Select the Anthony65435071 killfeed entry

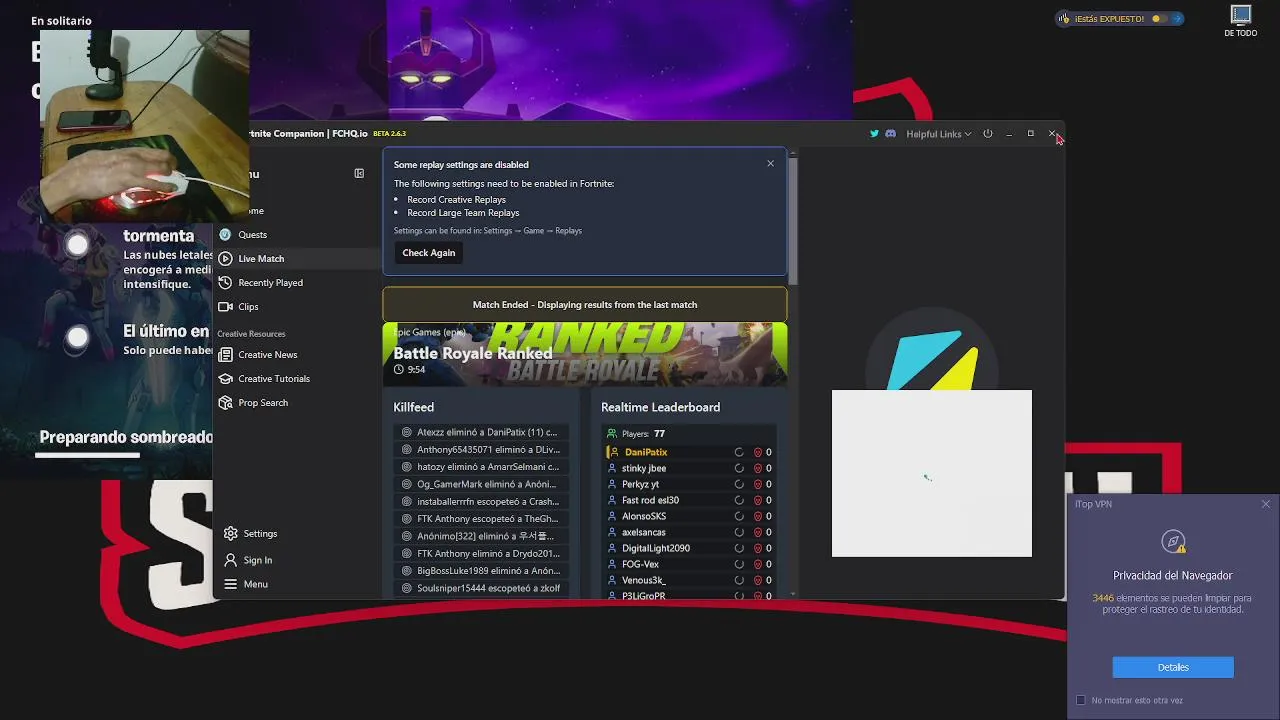tap(481, 450)
